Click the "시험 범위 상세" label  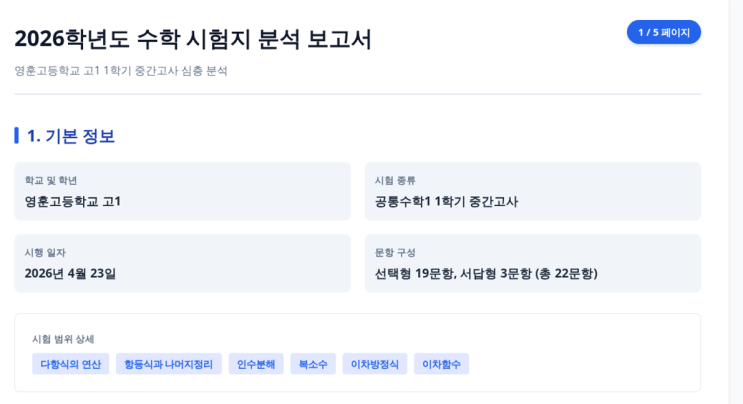(x=63, y=339)
